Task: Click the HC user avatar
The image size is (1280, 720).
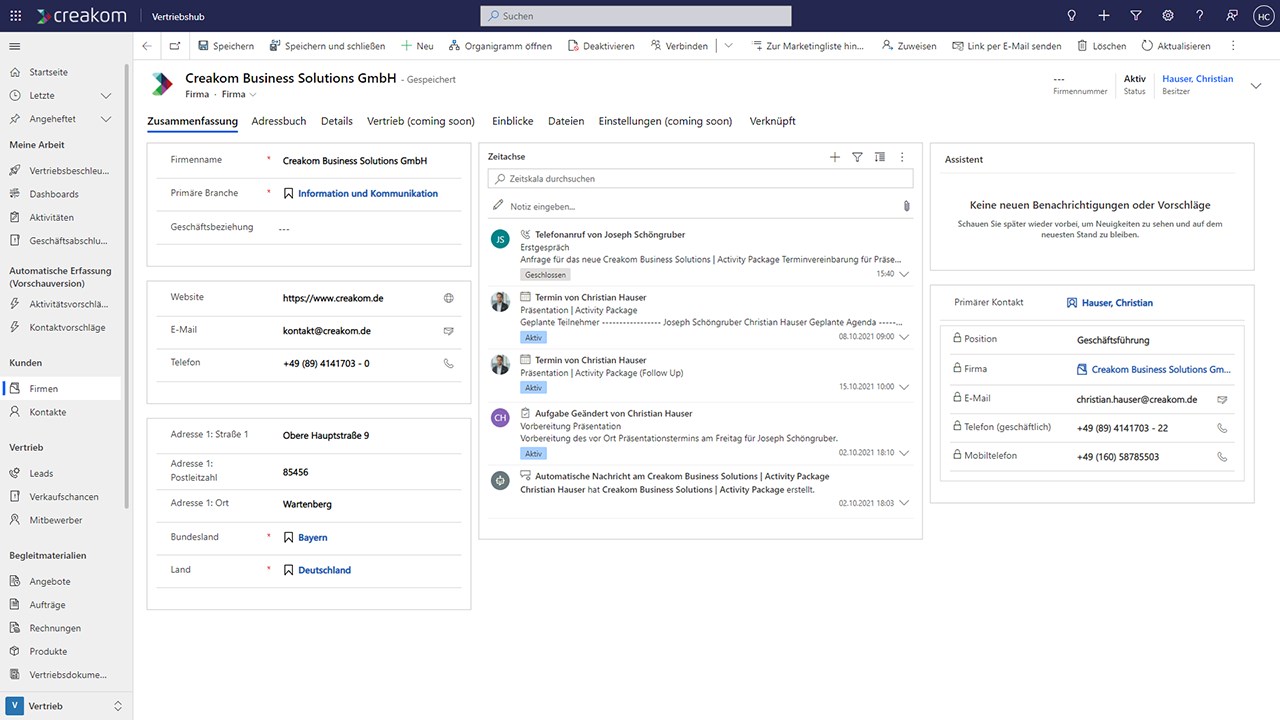Action: 1263,16
